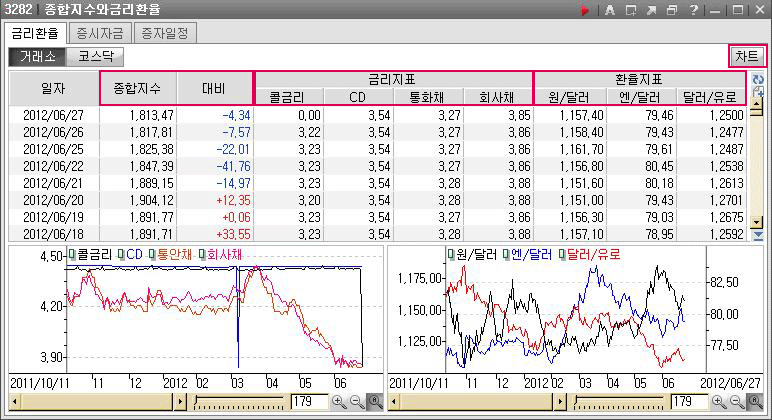Screen dimensions: 772x420
Task: Open the font size 'A' icon in title bar
Action: pyautogui.click(x=610, y=10)
